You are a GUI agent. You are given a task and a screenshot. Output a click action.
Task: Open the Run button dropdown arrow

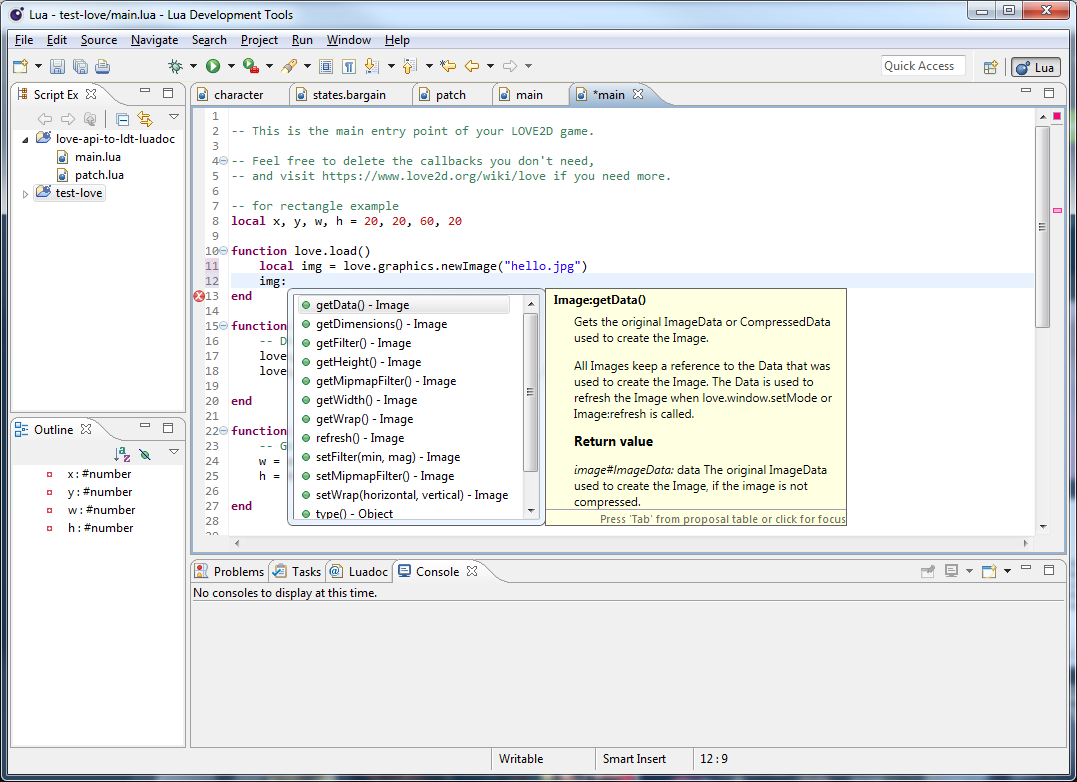coord(230,66)
